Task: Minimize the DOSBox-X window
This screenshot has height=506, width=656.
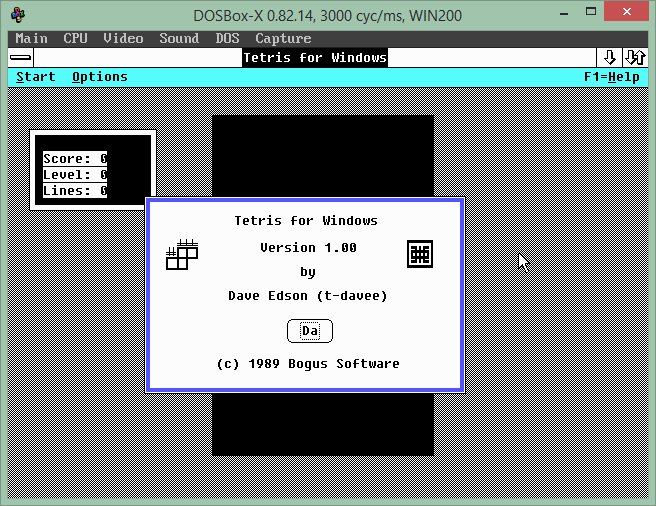Action: 564,13
